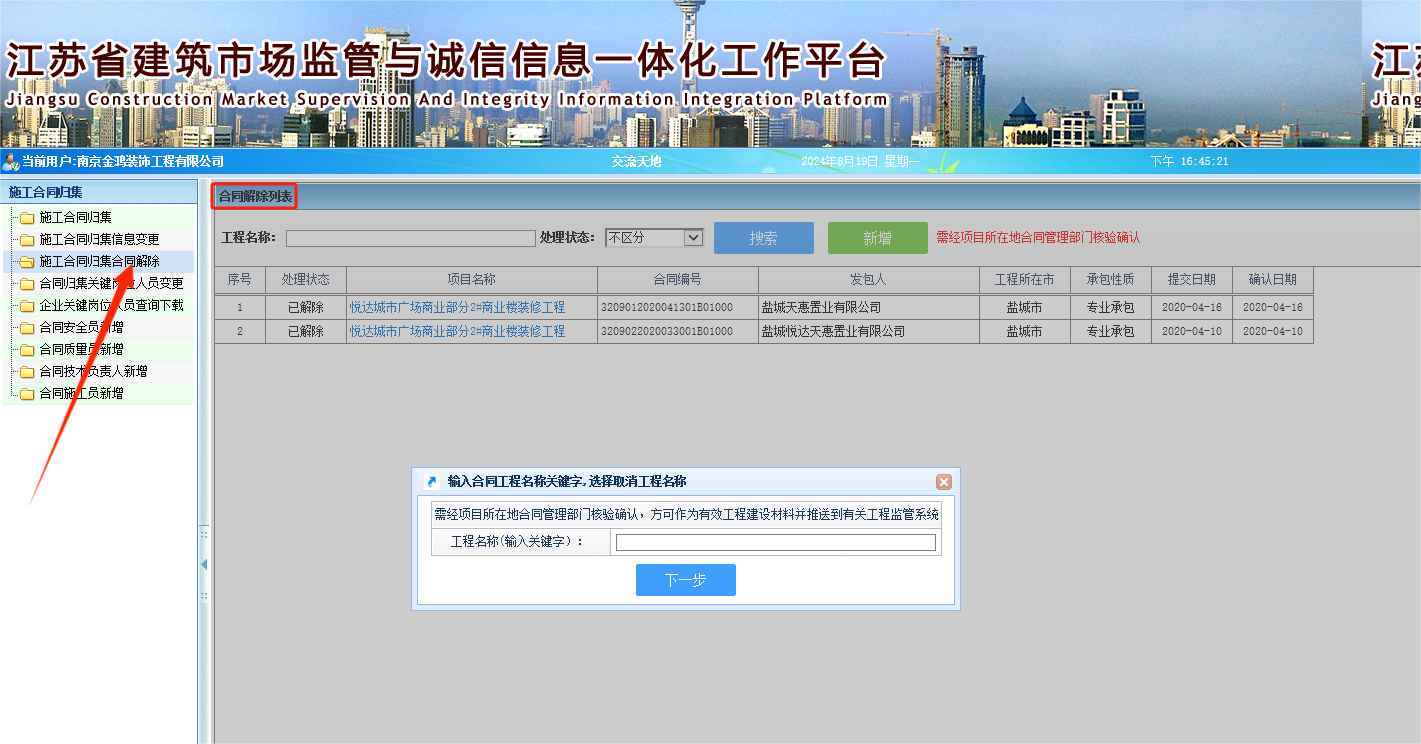Image resolution: width=1421 pixels, height=744 pixels.
Task: Open the 处理状态 dropdown
Action: click(693, 238)
